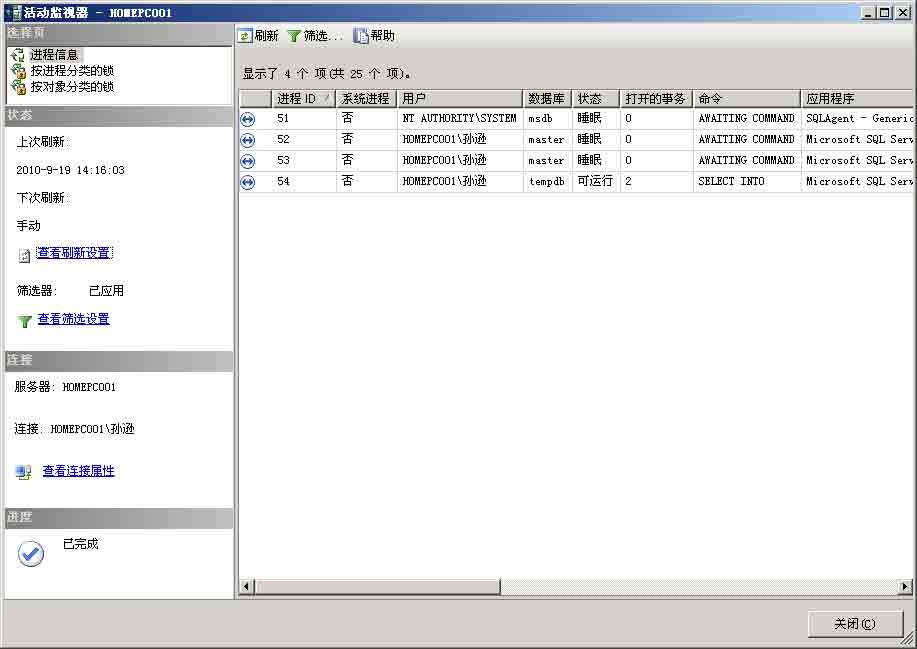This screenshot has width=917, height=649.
Task: Select the SELECT INTO command cell
Action: click(731, 182)
